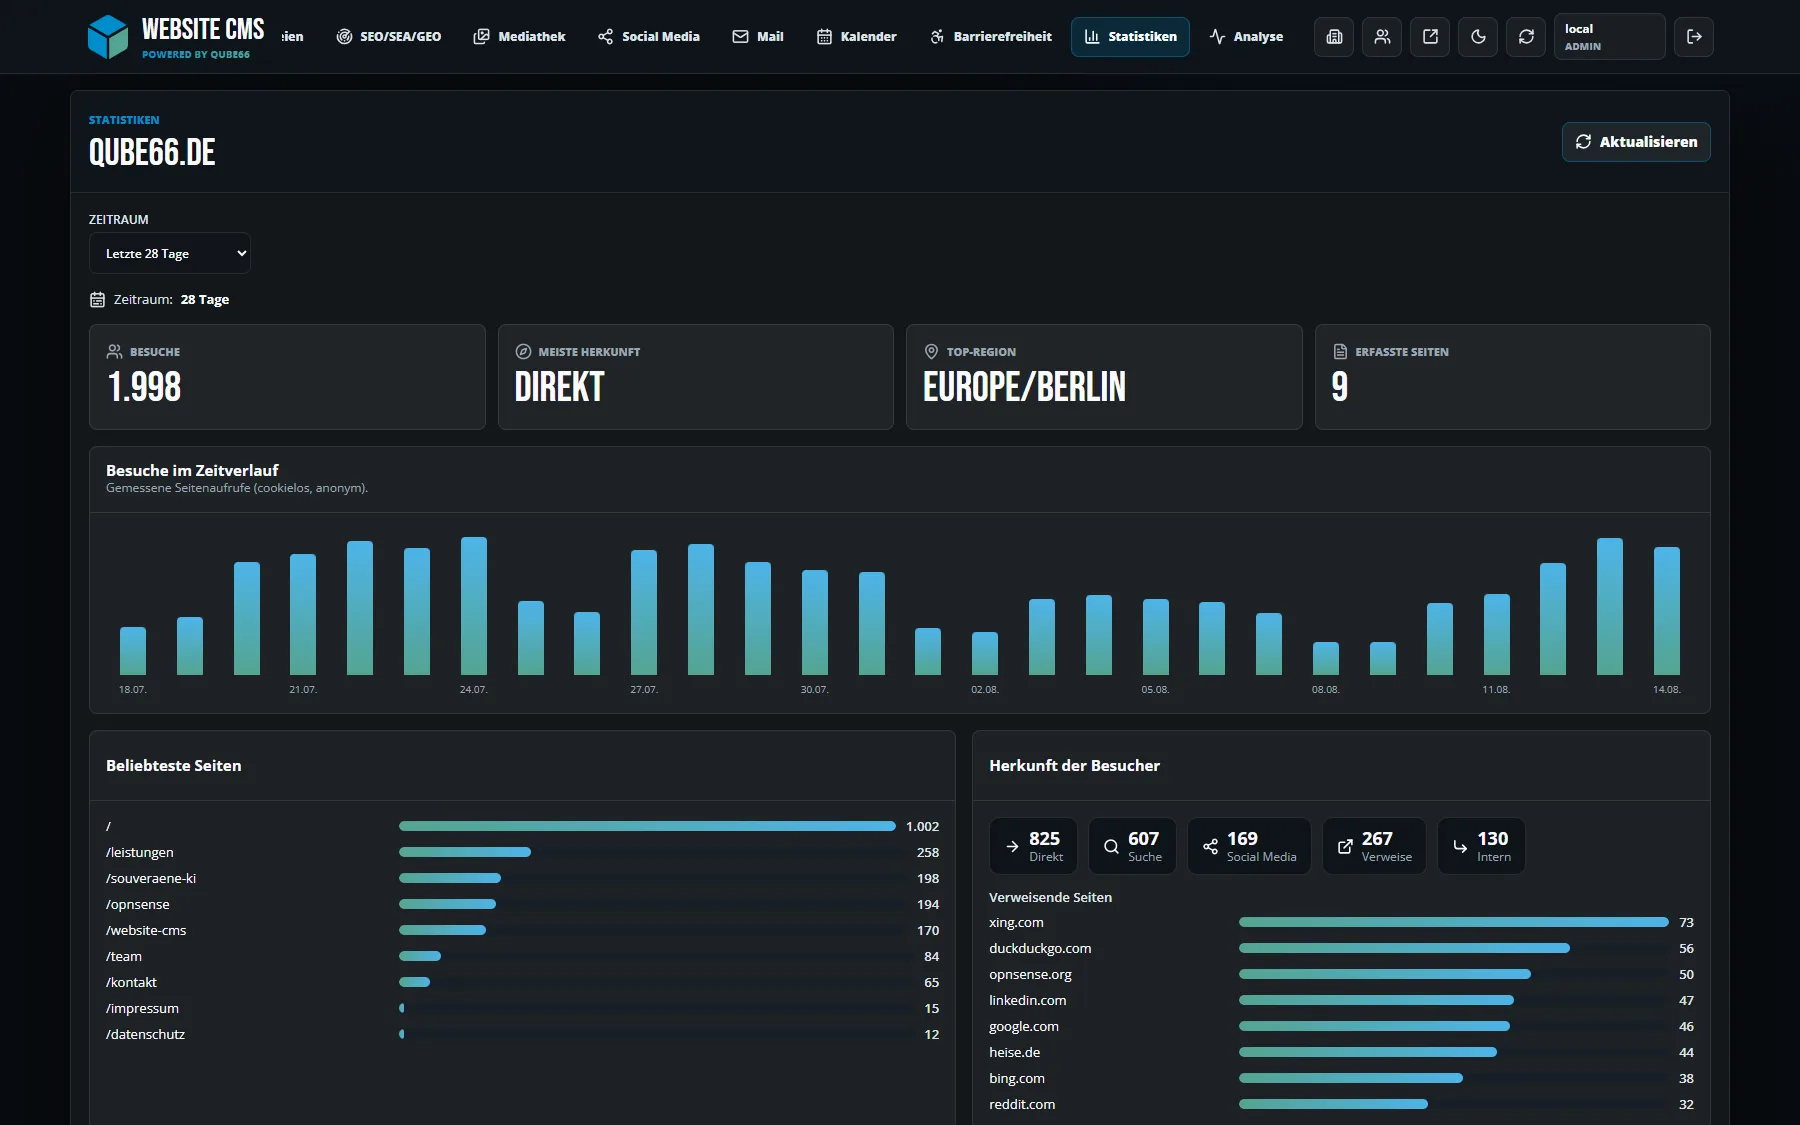This screenshot has height=1125, width=1800.
Task: Click the chart bar above 18.07.
Action: [133, 651]
